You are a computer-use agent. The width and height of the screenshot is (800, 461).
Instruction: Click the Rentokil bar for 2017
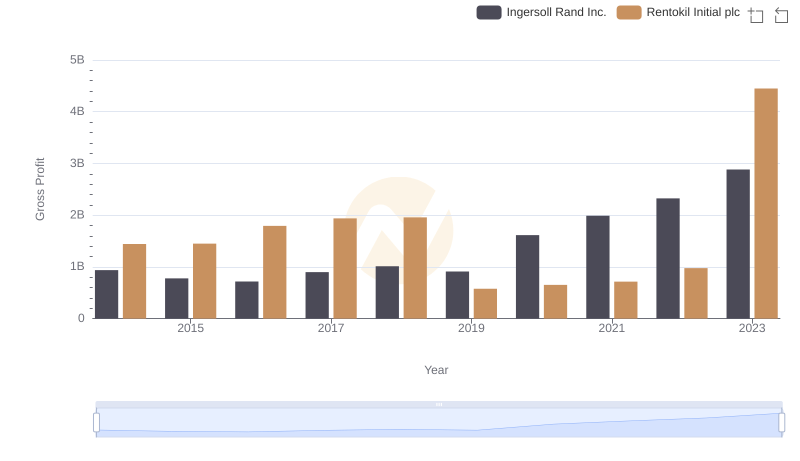pyautogui.click(x=345, y=268)
